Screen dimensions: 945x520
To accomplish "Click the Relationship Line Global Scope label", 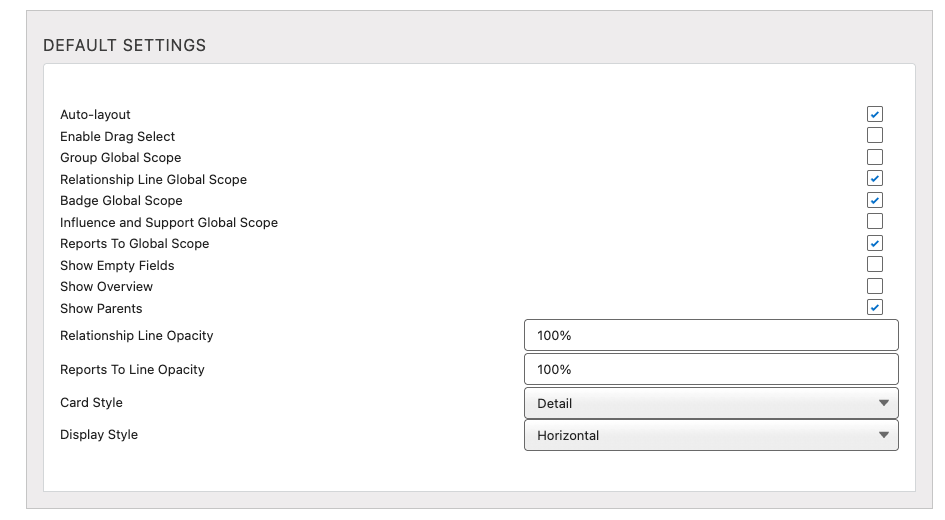I will click(154, 180).
